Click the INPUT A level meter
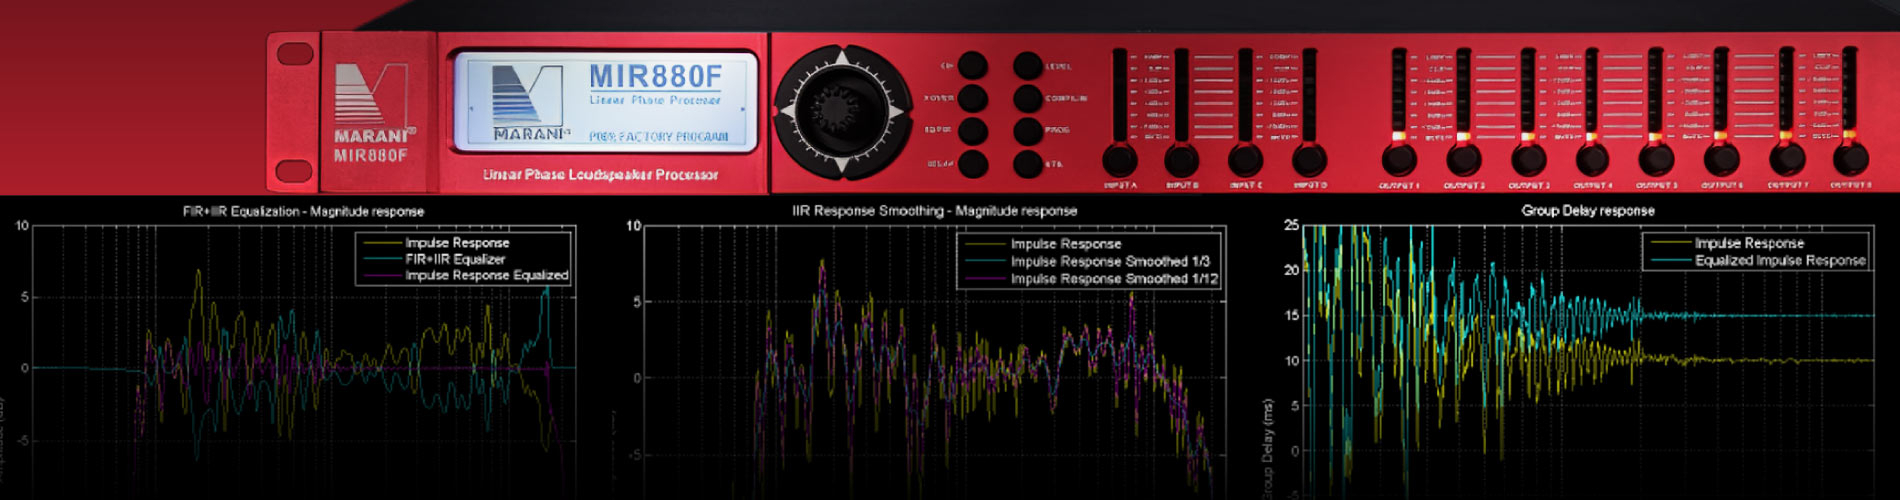The image size is (1900, 500). pyautogui.click(x=1120, y=94)
